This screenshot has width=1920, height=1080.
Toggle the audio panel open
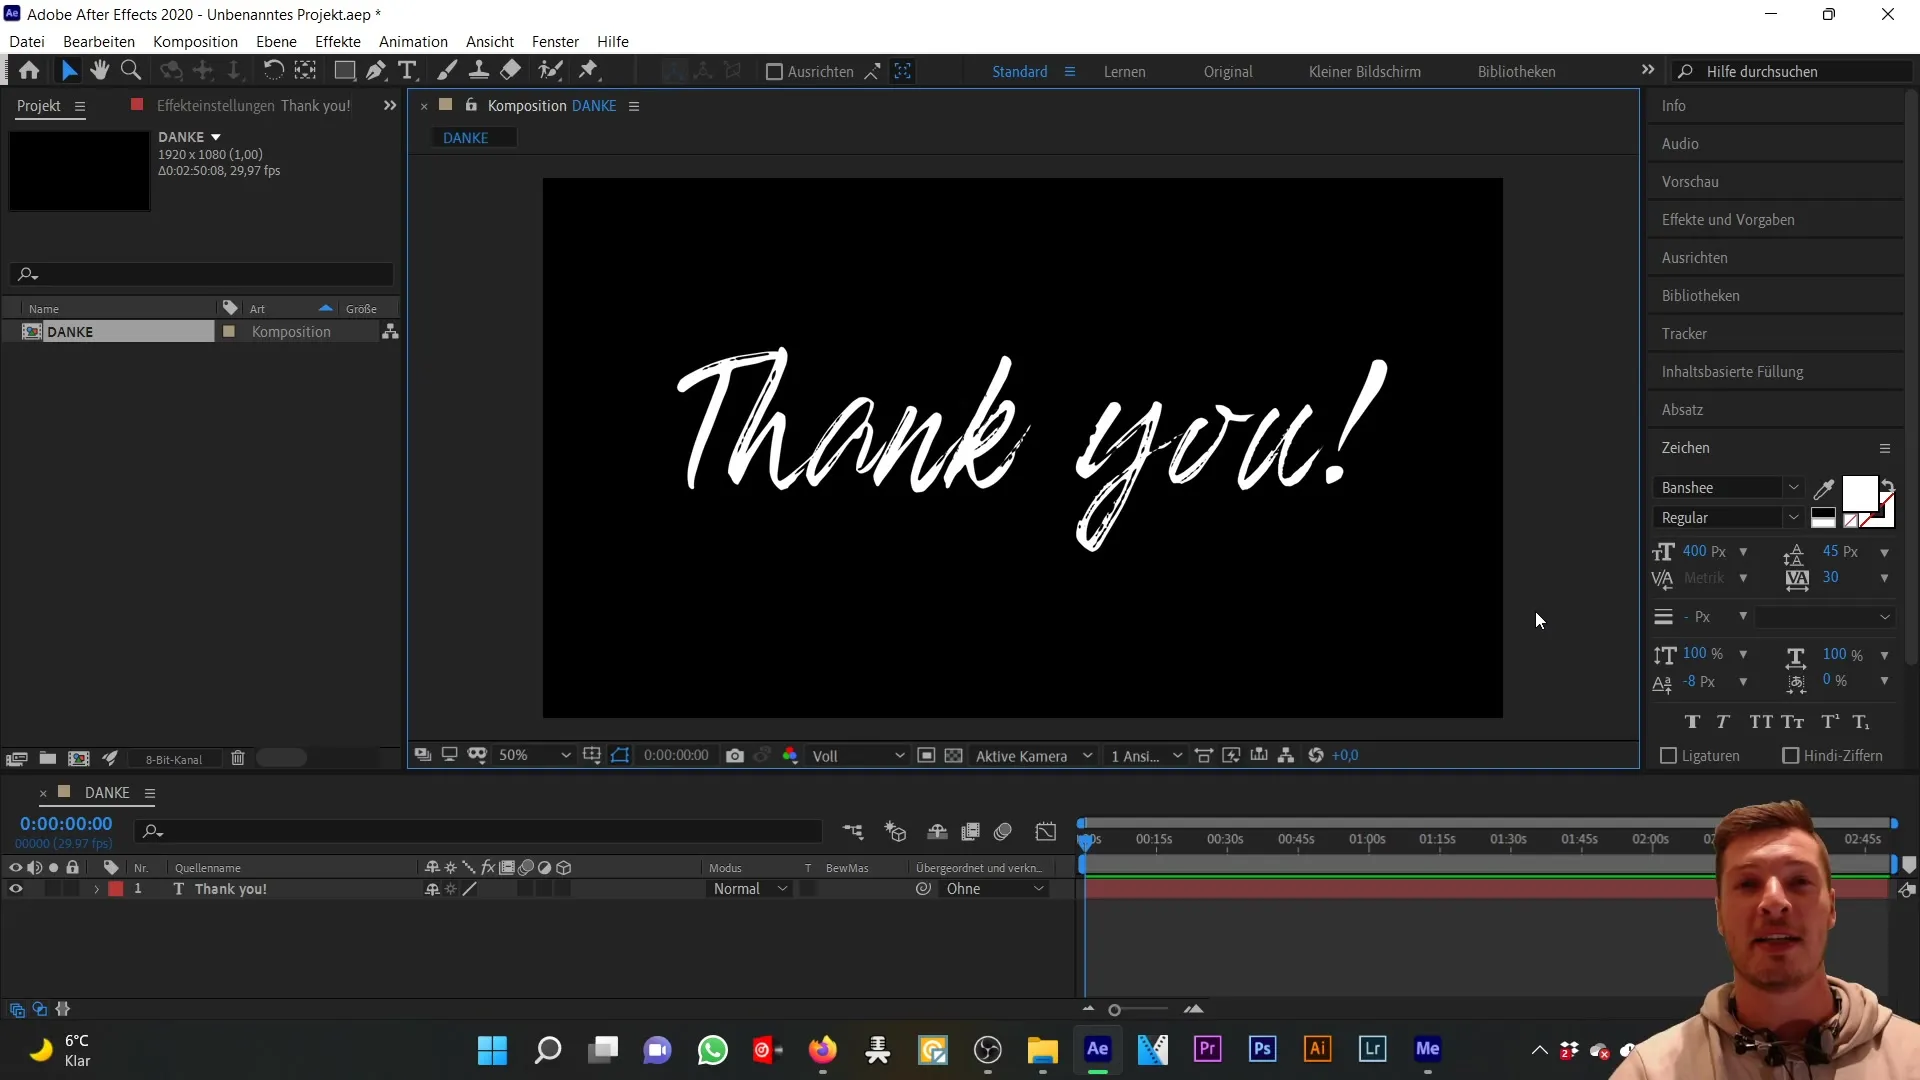click(x=1681, y=144)
